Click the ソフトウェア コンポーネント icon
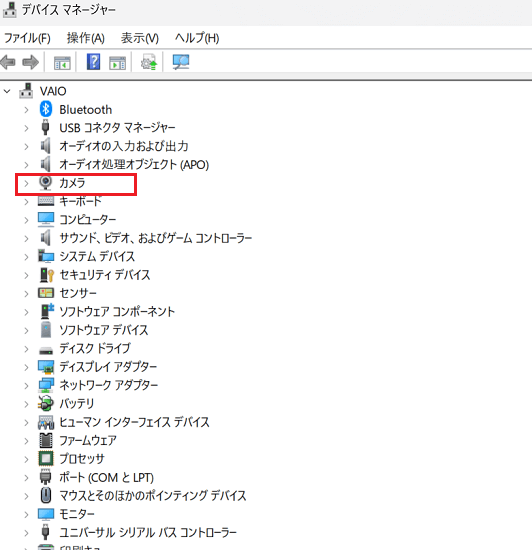Image resolution: width=532 pixels, height=550 pixels. (x=47, y=311)
